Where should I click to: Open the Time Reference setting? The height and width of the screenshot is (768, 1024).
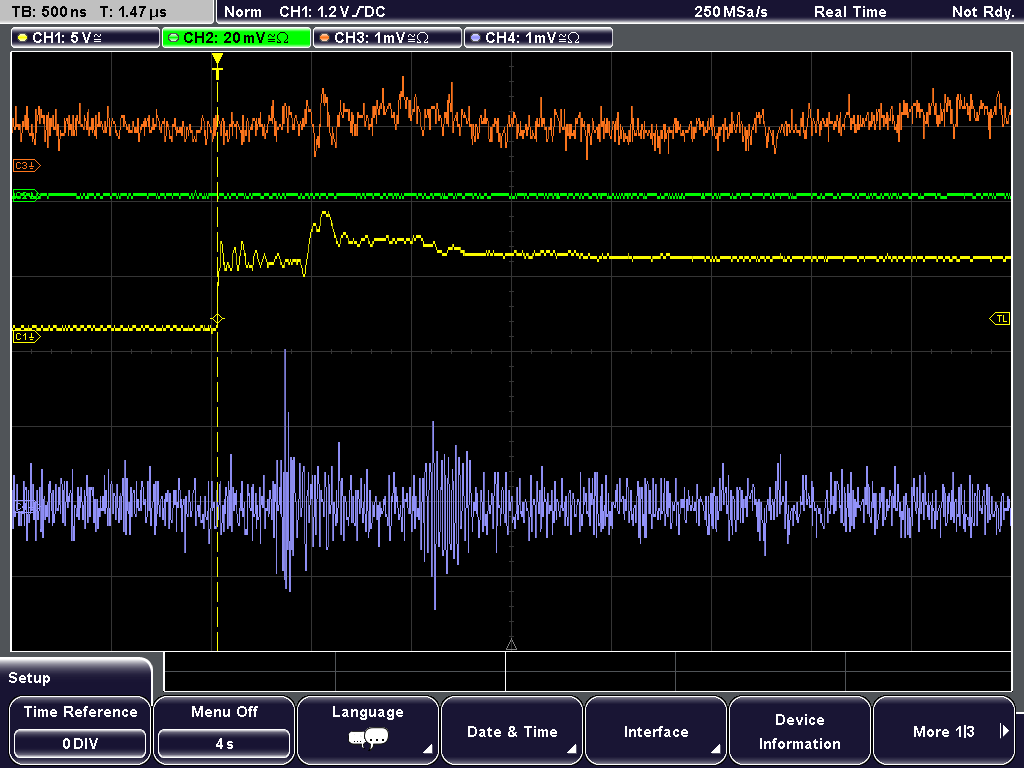pos(80,729)
